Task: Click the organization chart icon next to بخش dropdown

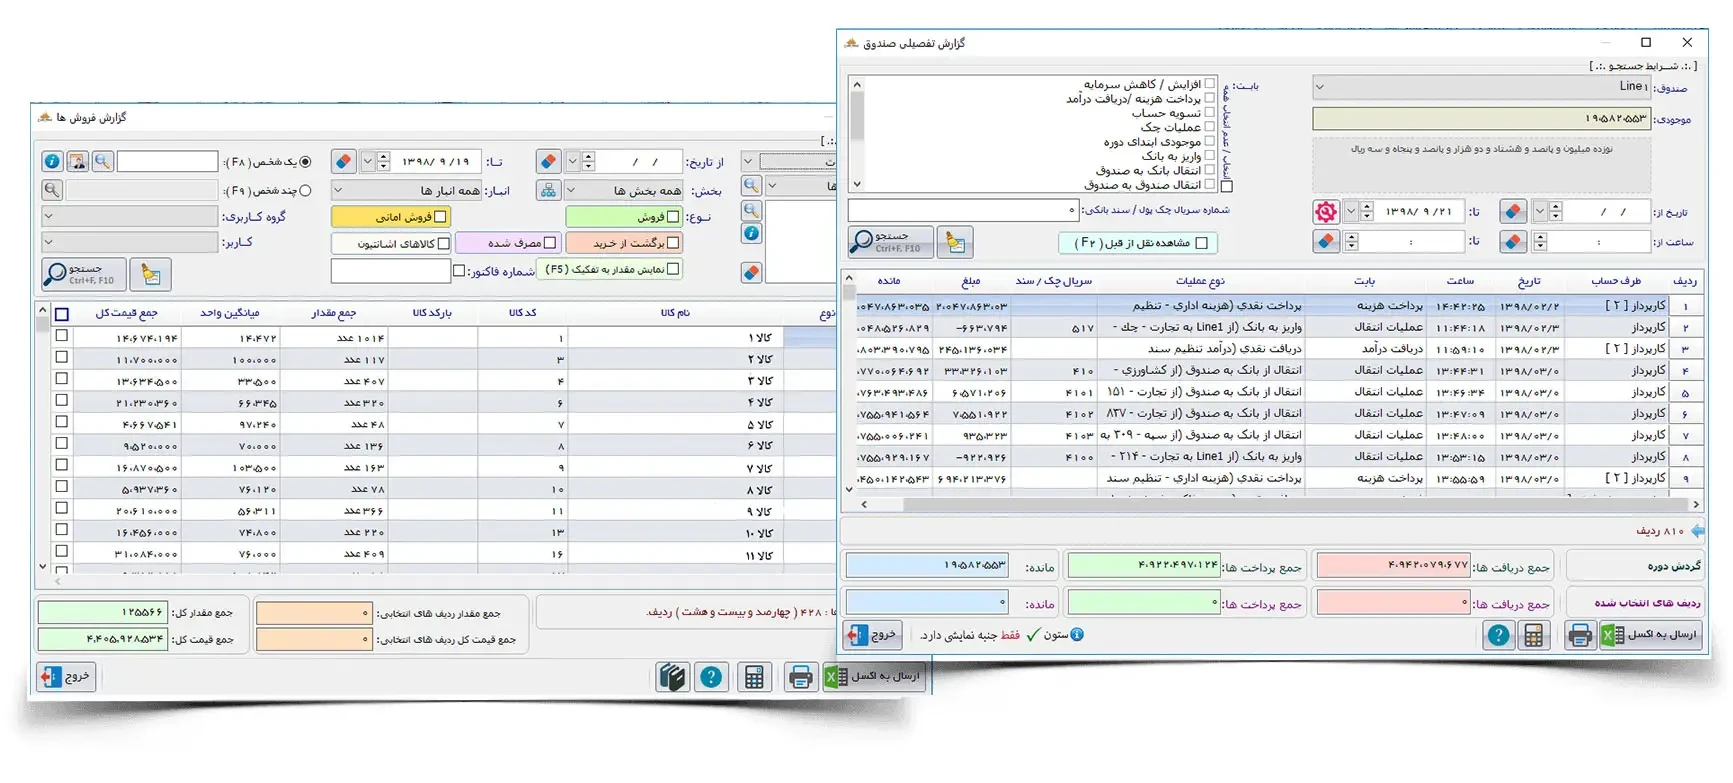Action: [548, 190]
